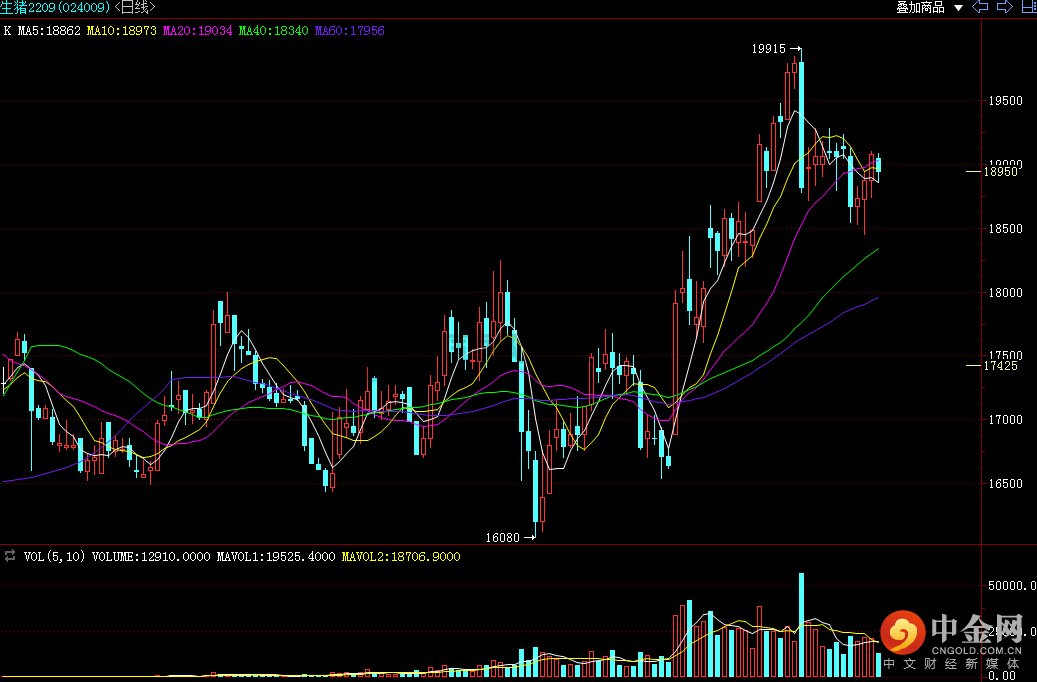Click the right arrow navigation icon

point(1005,7)
